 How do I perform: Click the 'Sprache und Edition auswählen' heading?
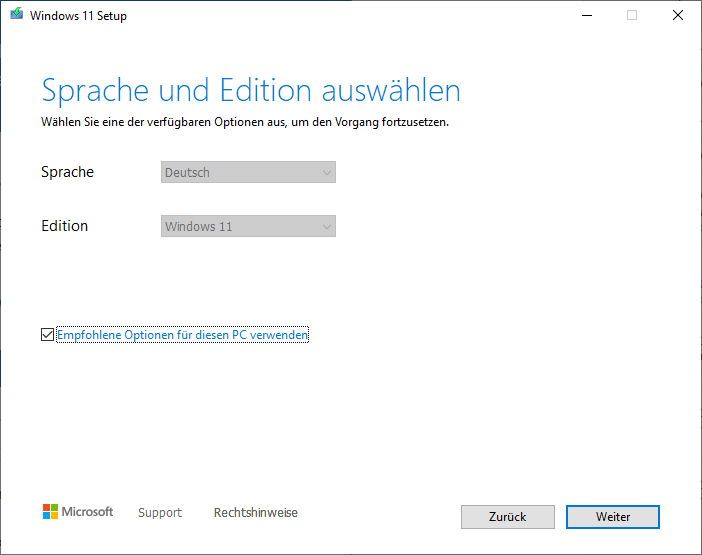250,91
